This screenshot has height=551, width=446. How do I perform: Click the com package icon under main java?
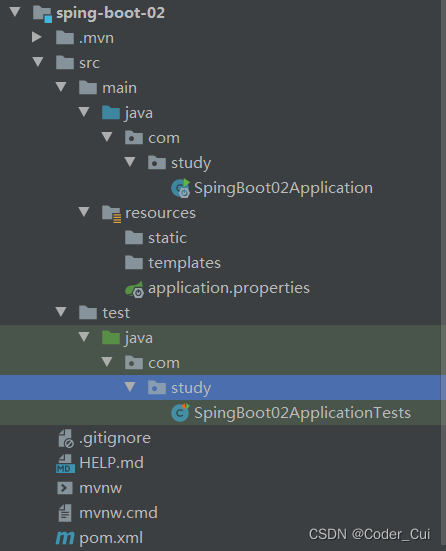click(x=134, y=137)
